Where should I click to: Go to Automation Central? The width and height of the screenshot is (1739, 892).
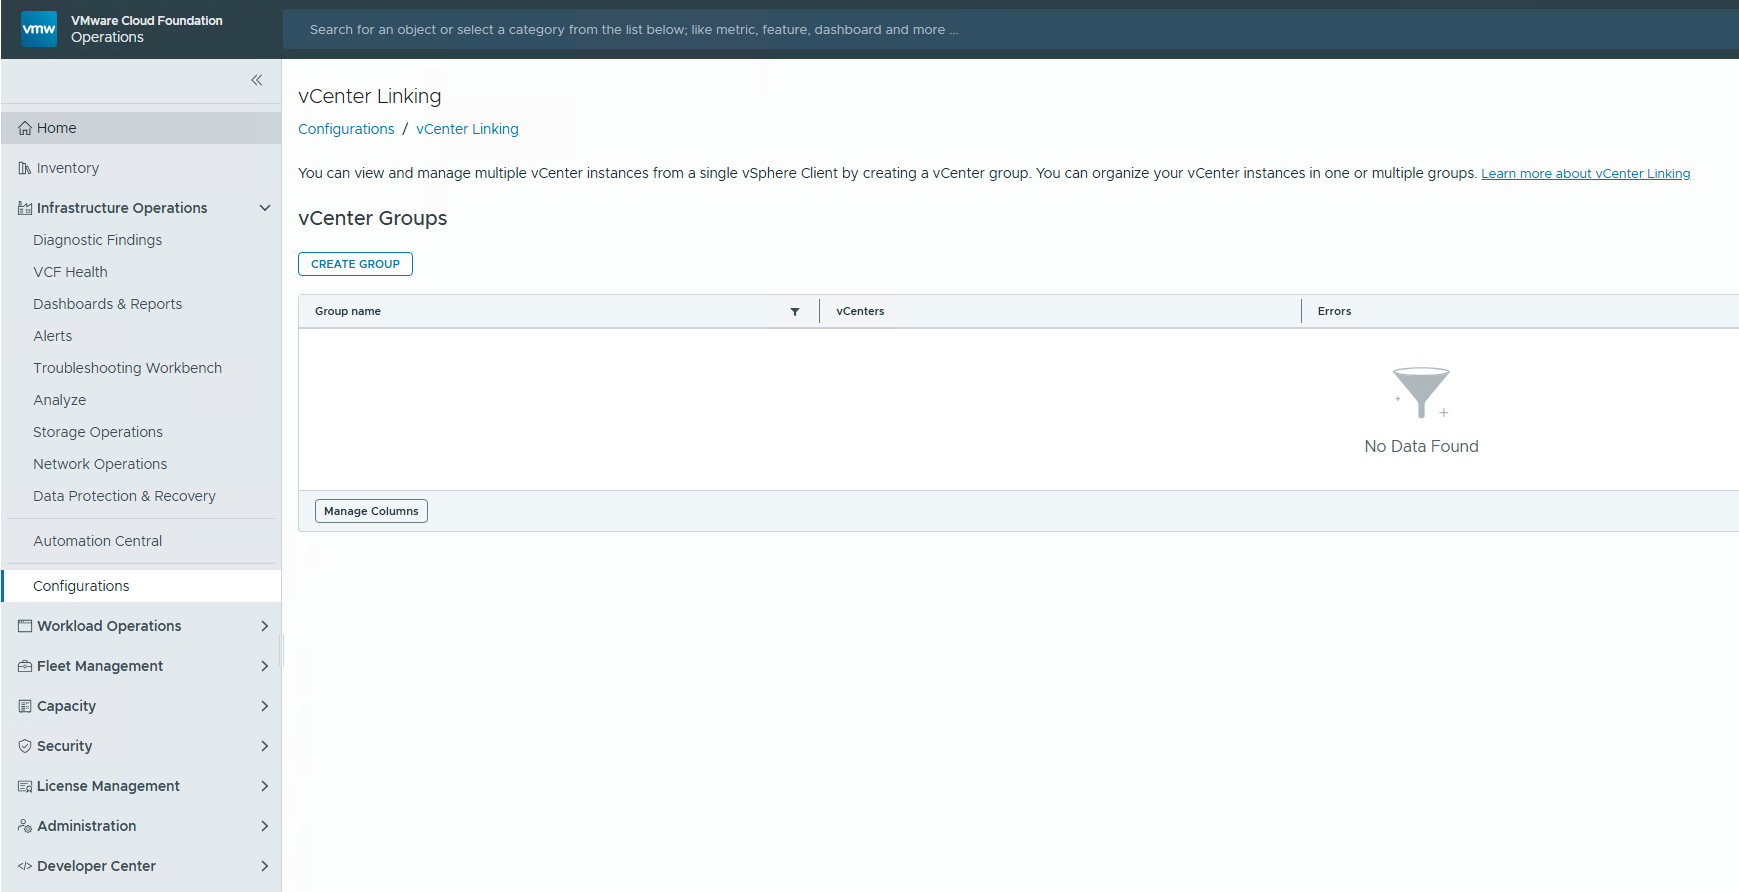click(x=97, y=541)
